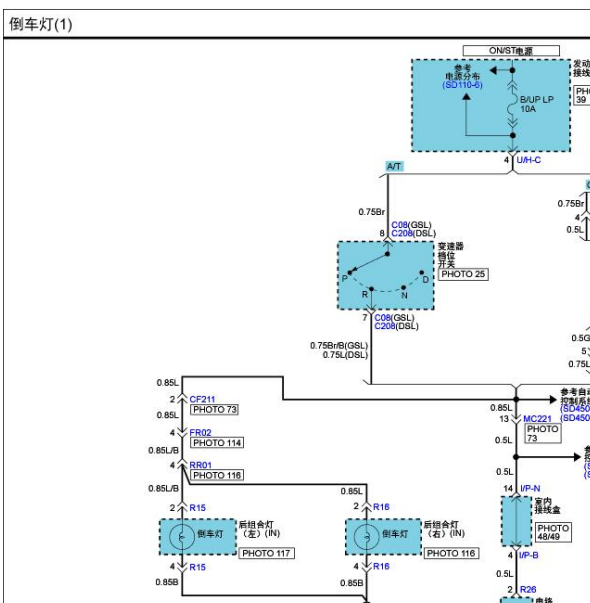
Task: Click the 0.85B wire label below right lamp
Action: pos(352,583)
